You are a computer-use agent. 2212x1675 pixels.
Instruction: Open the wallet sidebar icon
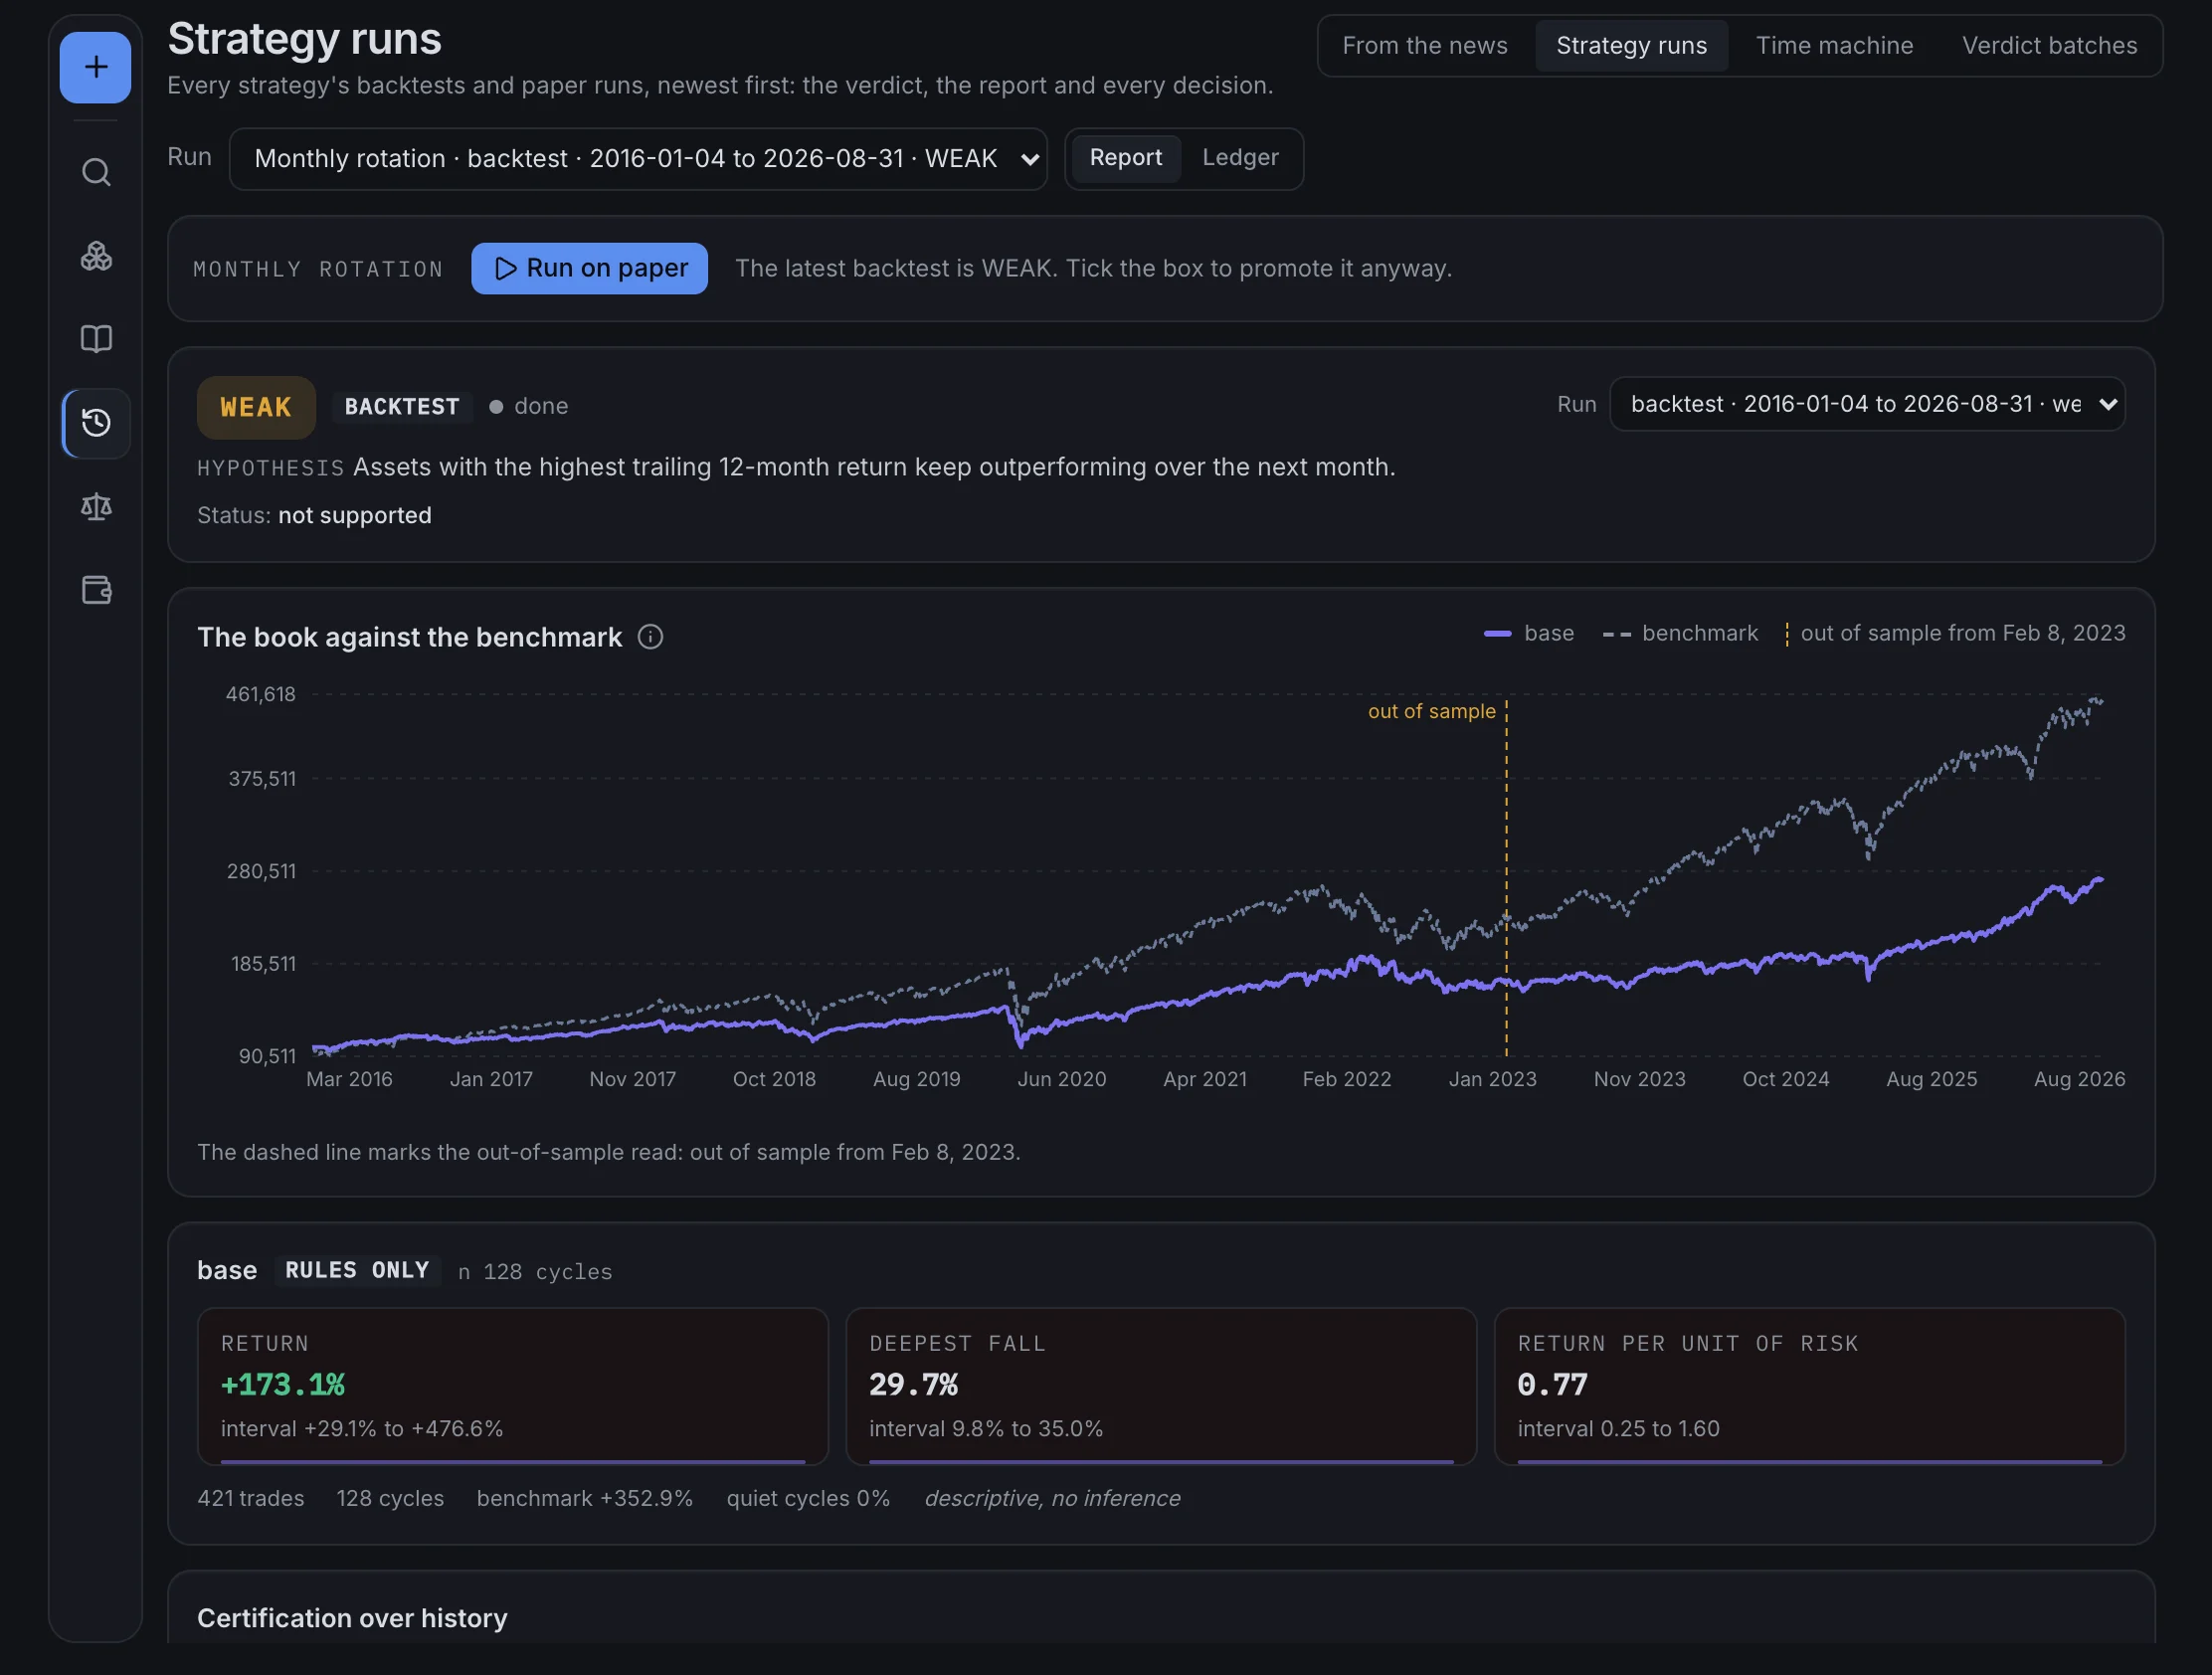pos(96,590)
